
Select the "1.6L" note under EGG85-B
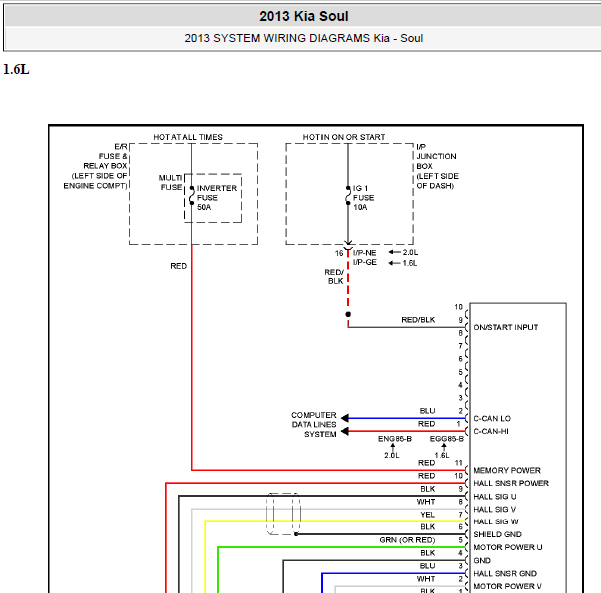(442, 455)
